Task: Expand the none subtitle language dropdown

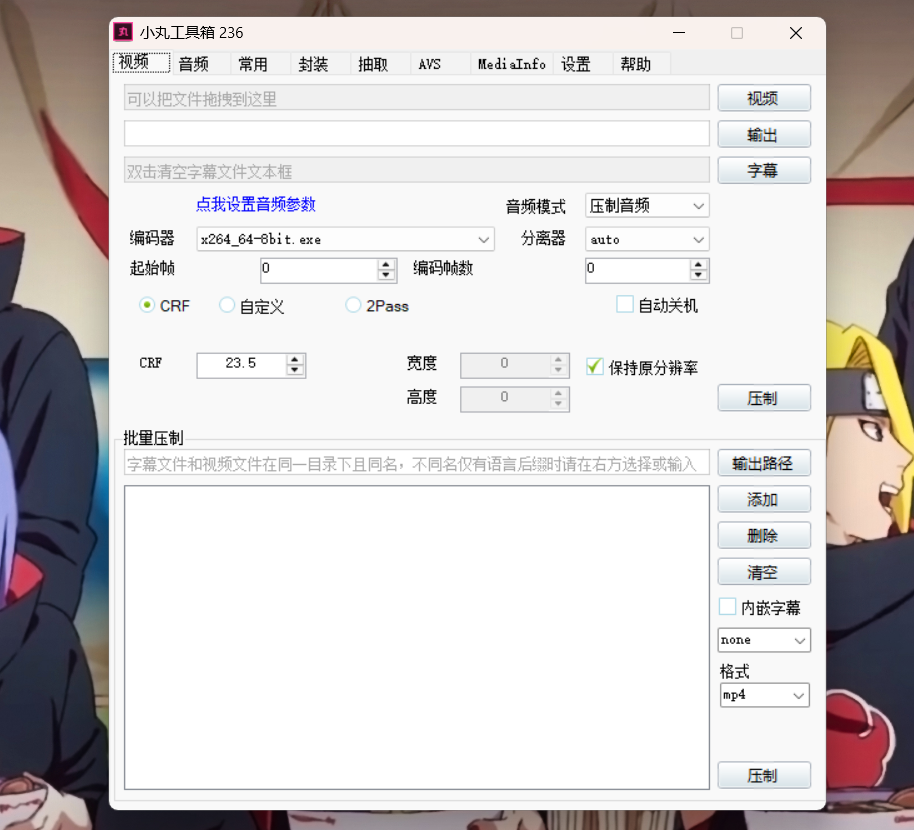Action: click(x=764, y=640)
